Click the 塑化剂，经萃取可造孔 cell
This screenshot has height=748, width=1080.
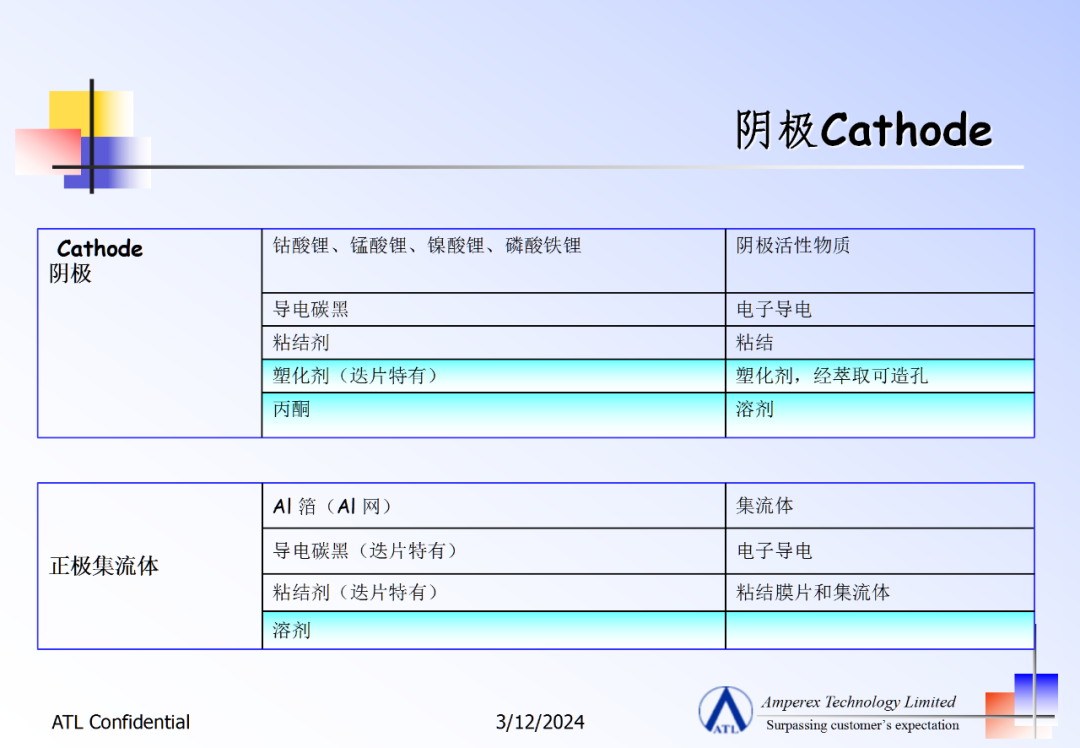click(x=880, y=376)
